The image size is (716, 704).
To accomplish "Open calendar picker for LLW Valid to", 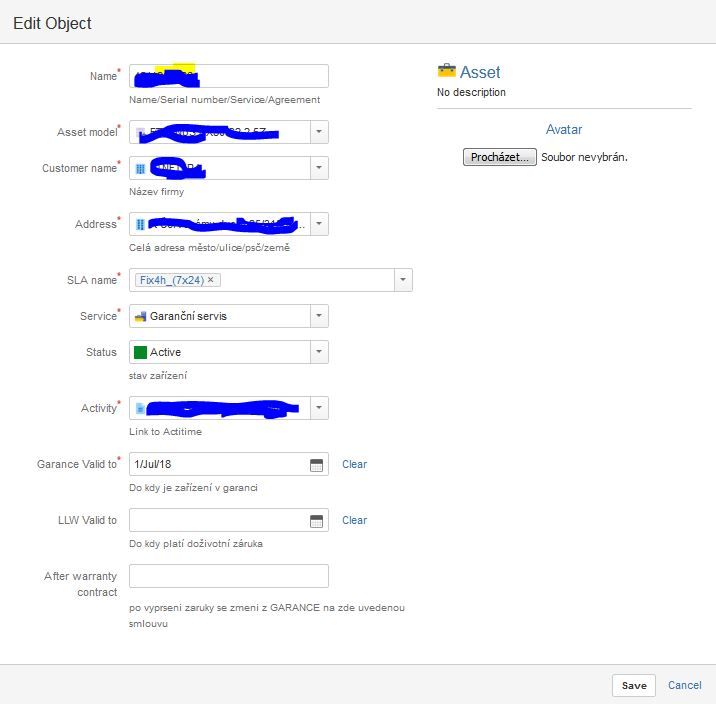I will click(x=316, y=521).
